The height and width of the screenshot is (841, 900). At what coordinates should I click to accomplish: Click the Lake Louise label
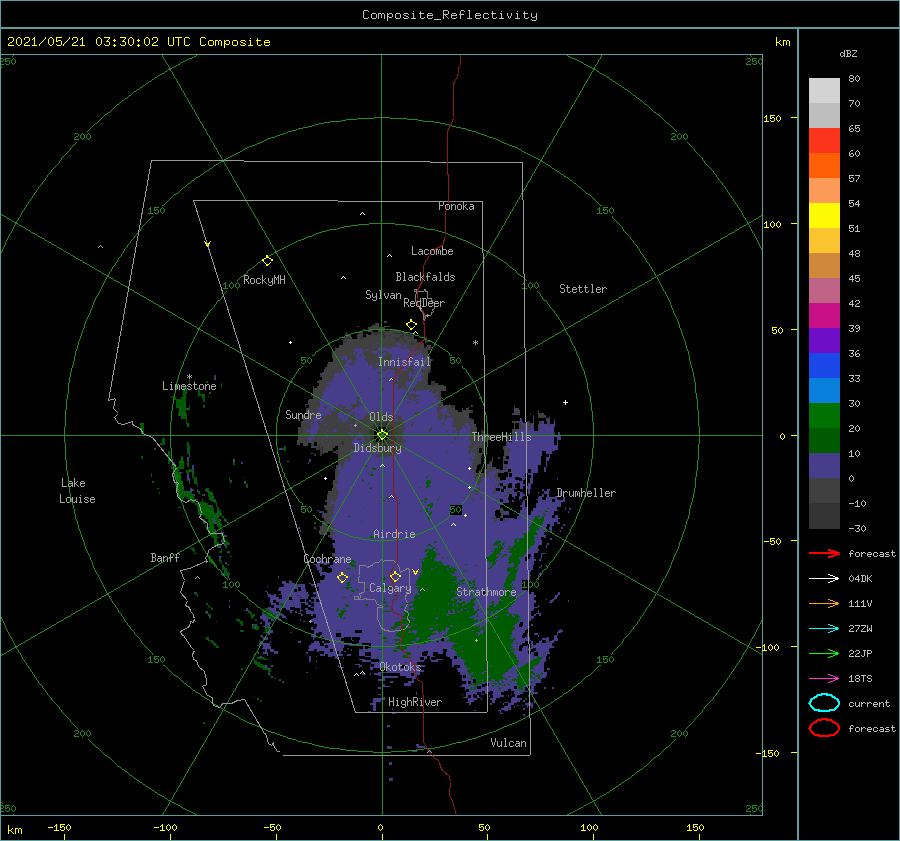click(77, 491)
